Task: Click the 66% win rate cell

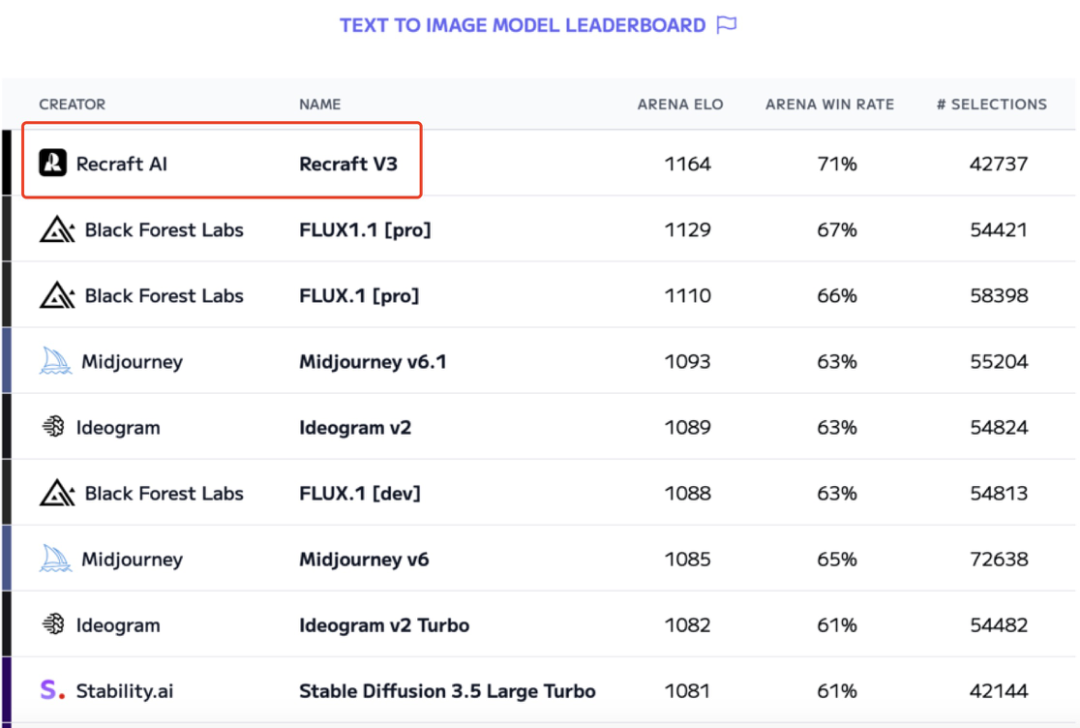Action: (x=837, y=295)
